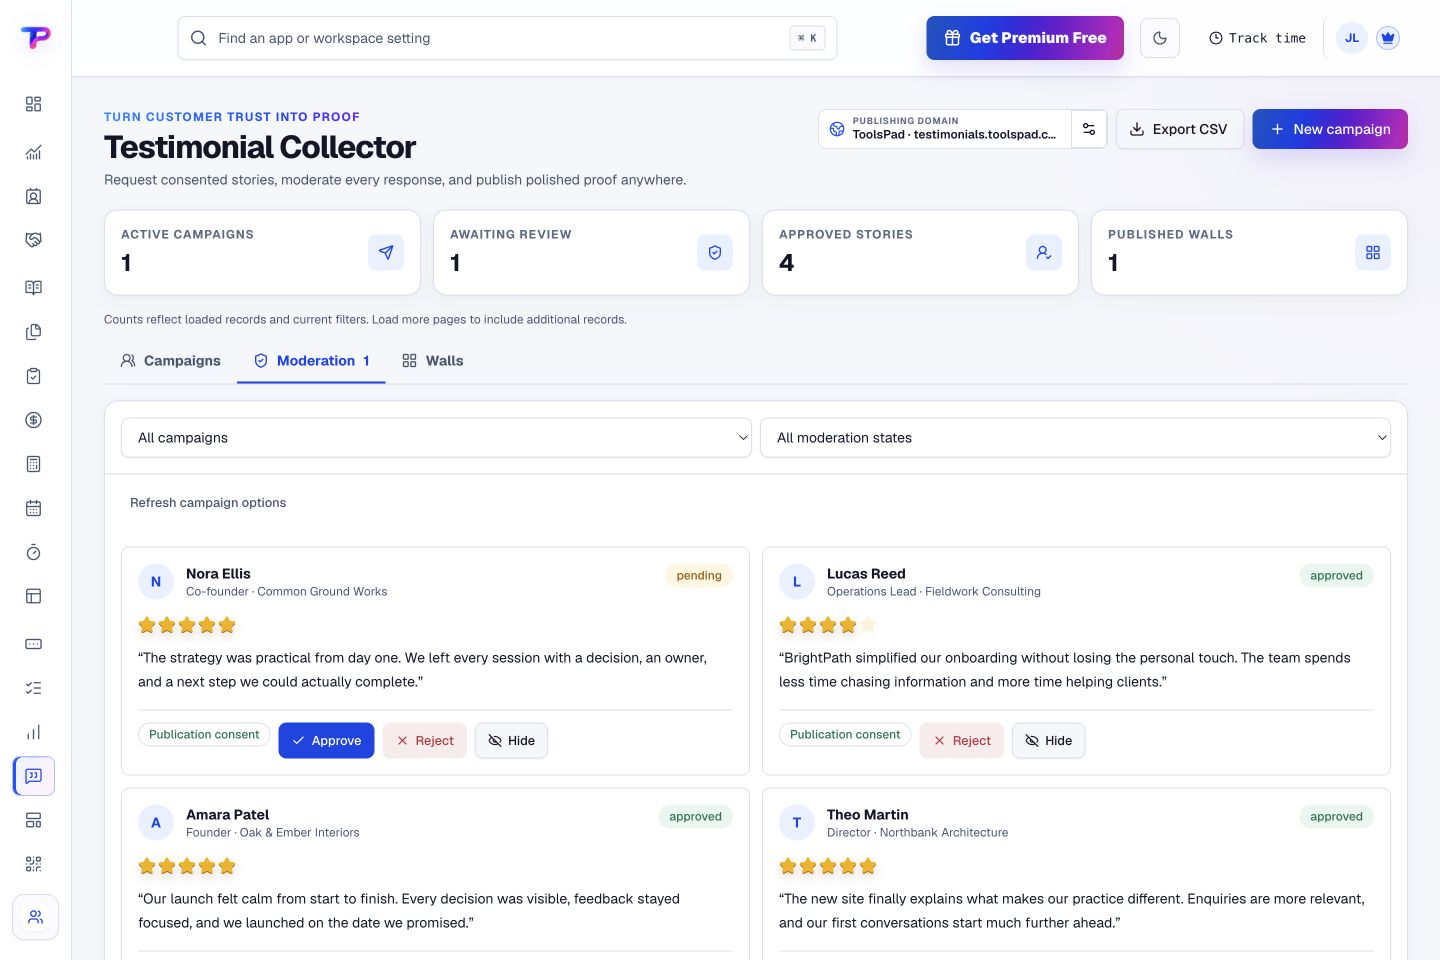
Task: Open the dollar coin icon in sidebar
Action: click(33, 420)
